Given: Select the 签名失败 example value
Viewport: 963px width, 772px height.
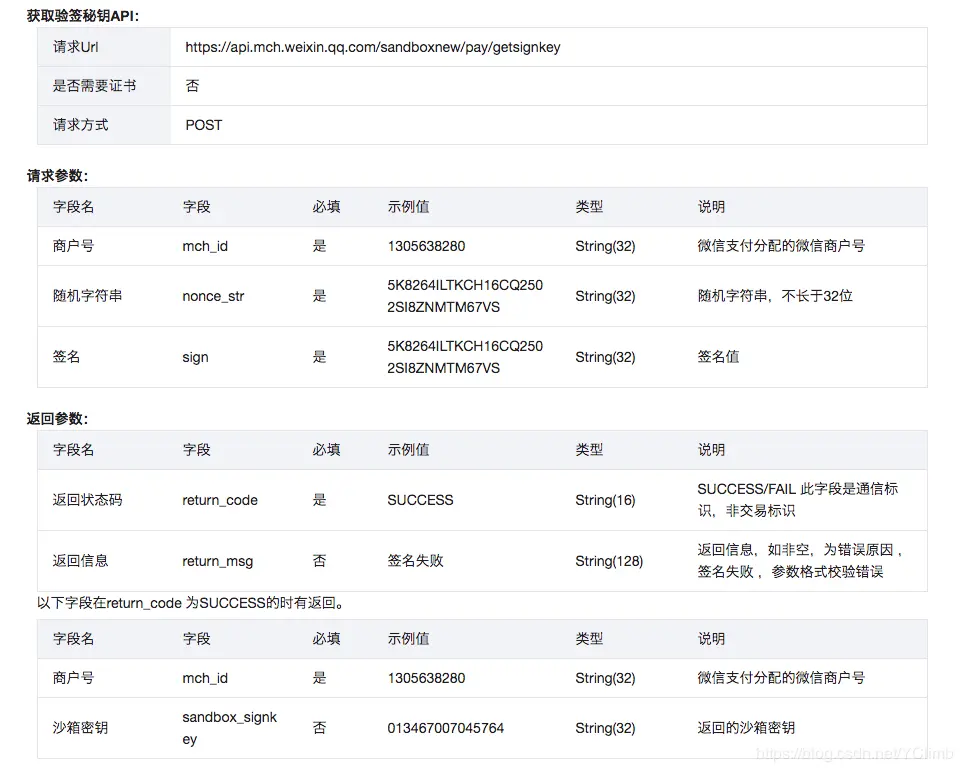Looking at the screenshot, I should 414,561.
